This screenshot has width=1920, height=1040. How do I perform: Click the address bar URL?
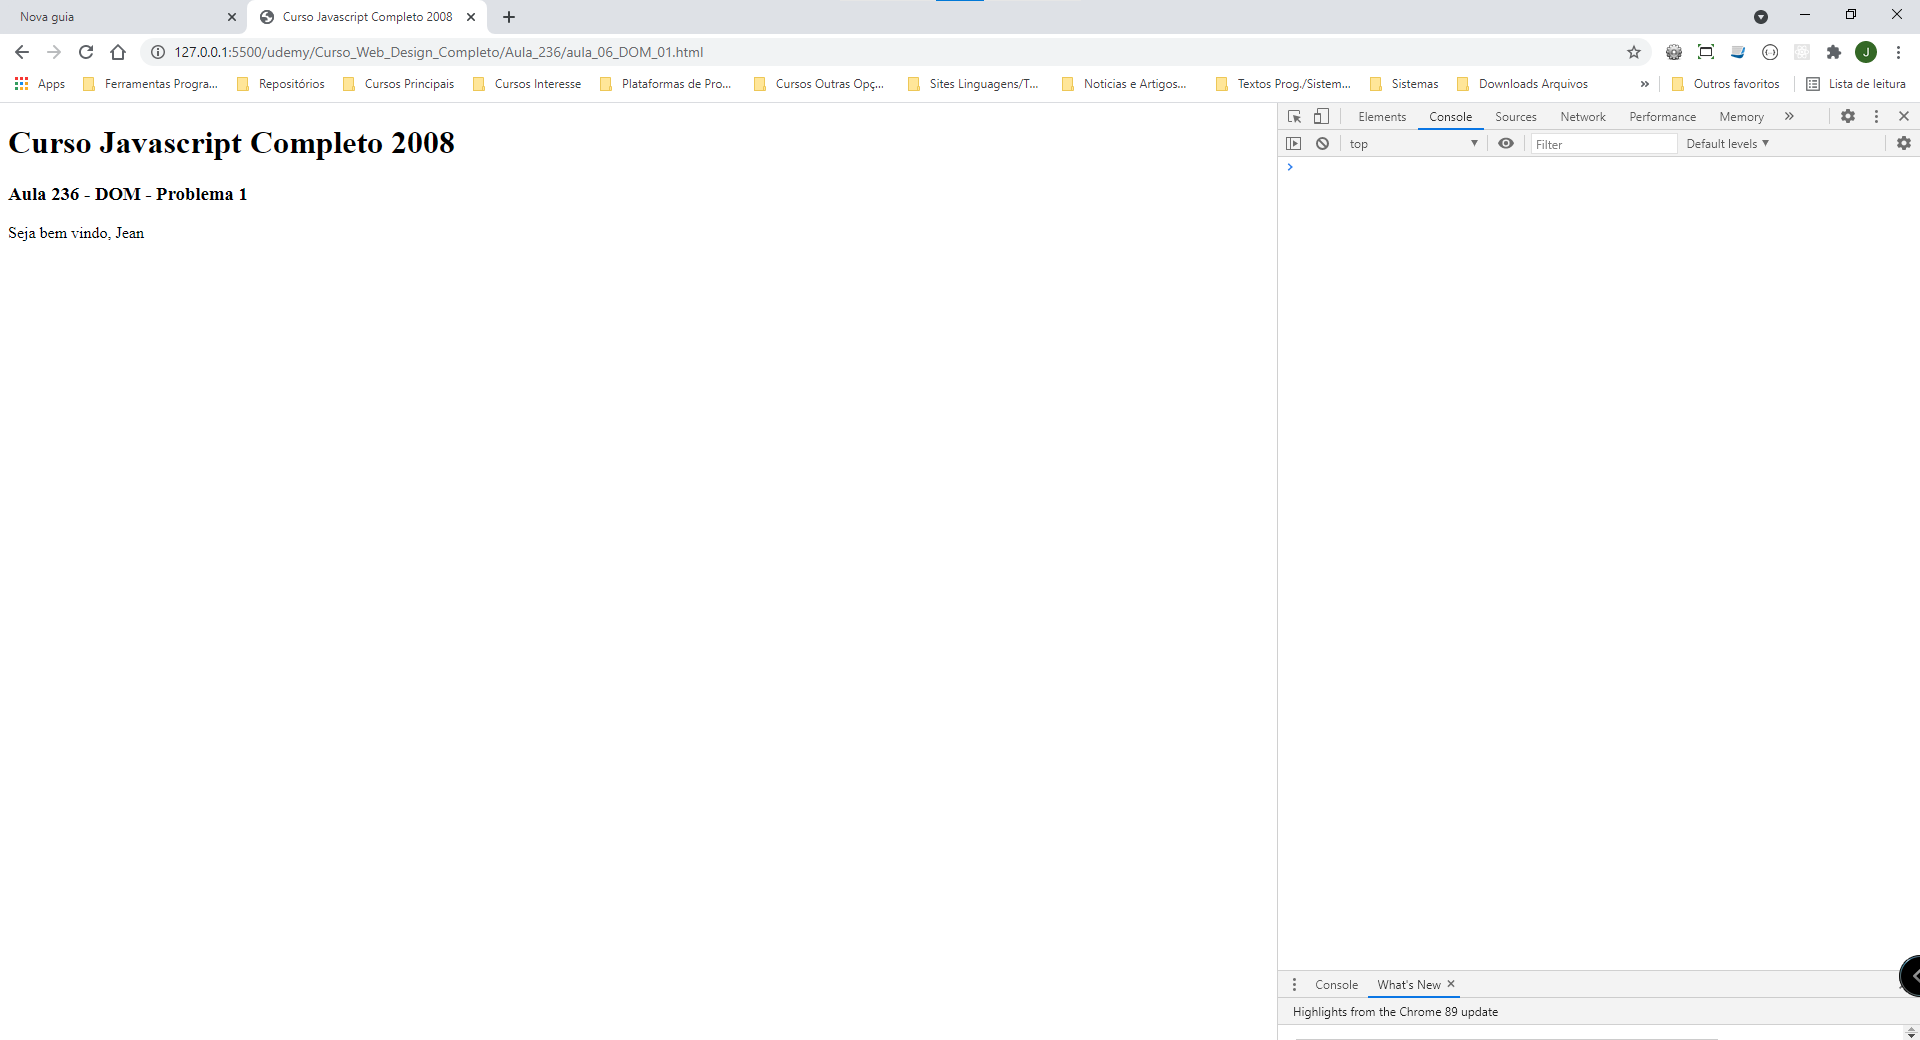438,52
